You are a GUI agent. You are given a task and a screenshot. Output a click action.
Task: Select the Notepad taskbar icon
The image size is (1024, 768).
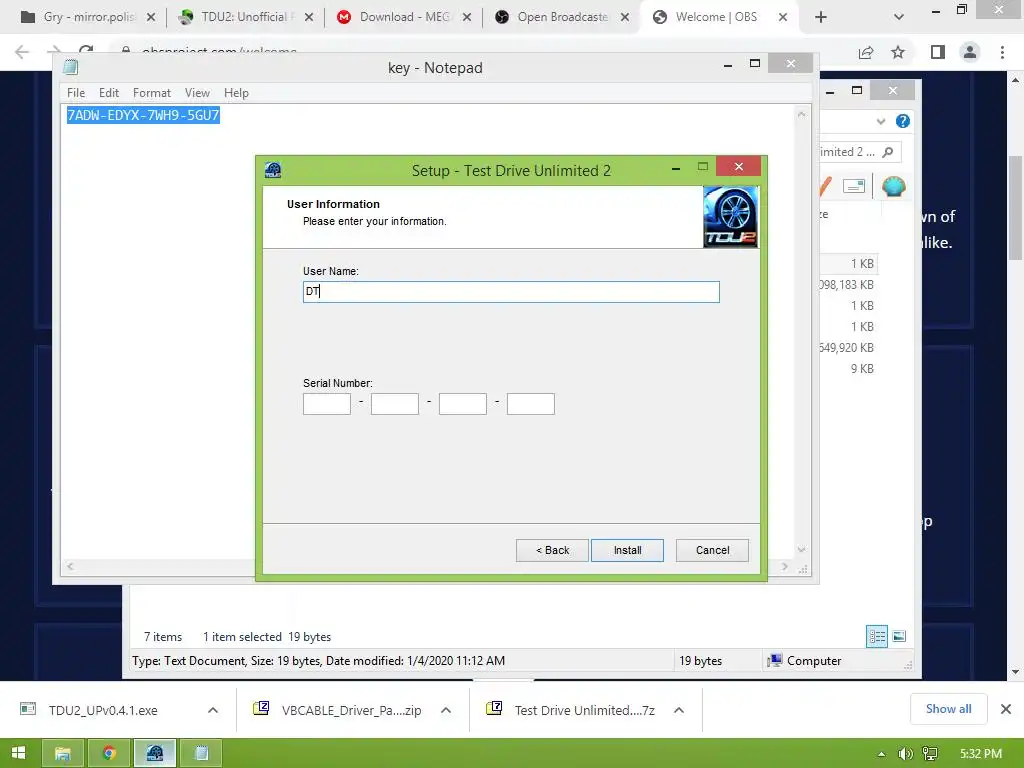[201, 753]
